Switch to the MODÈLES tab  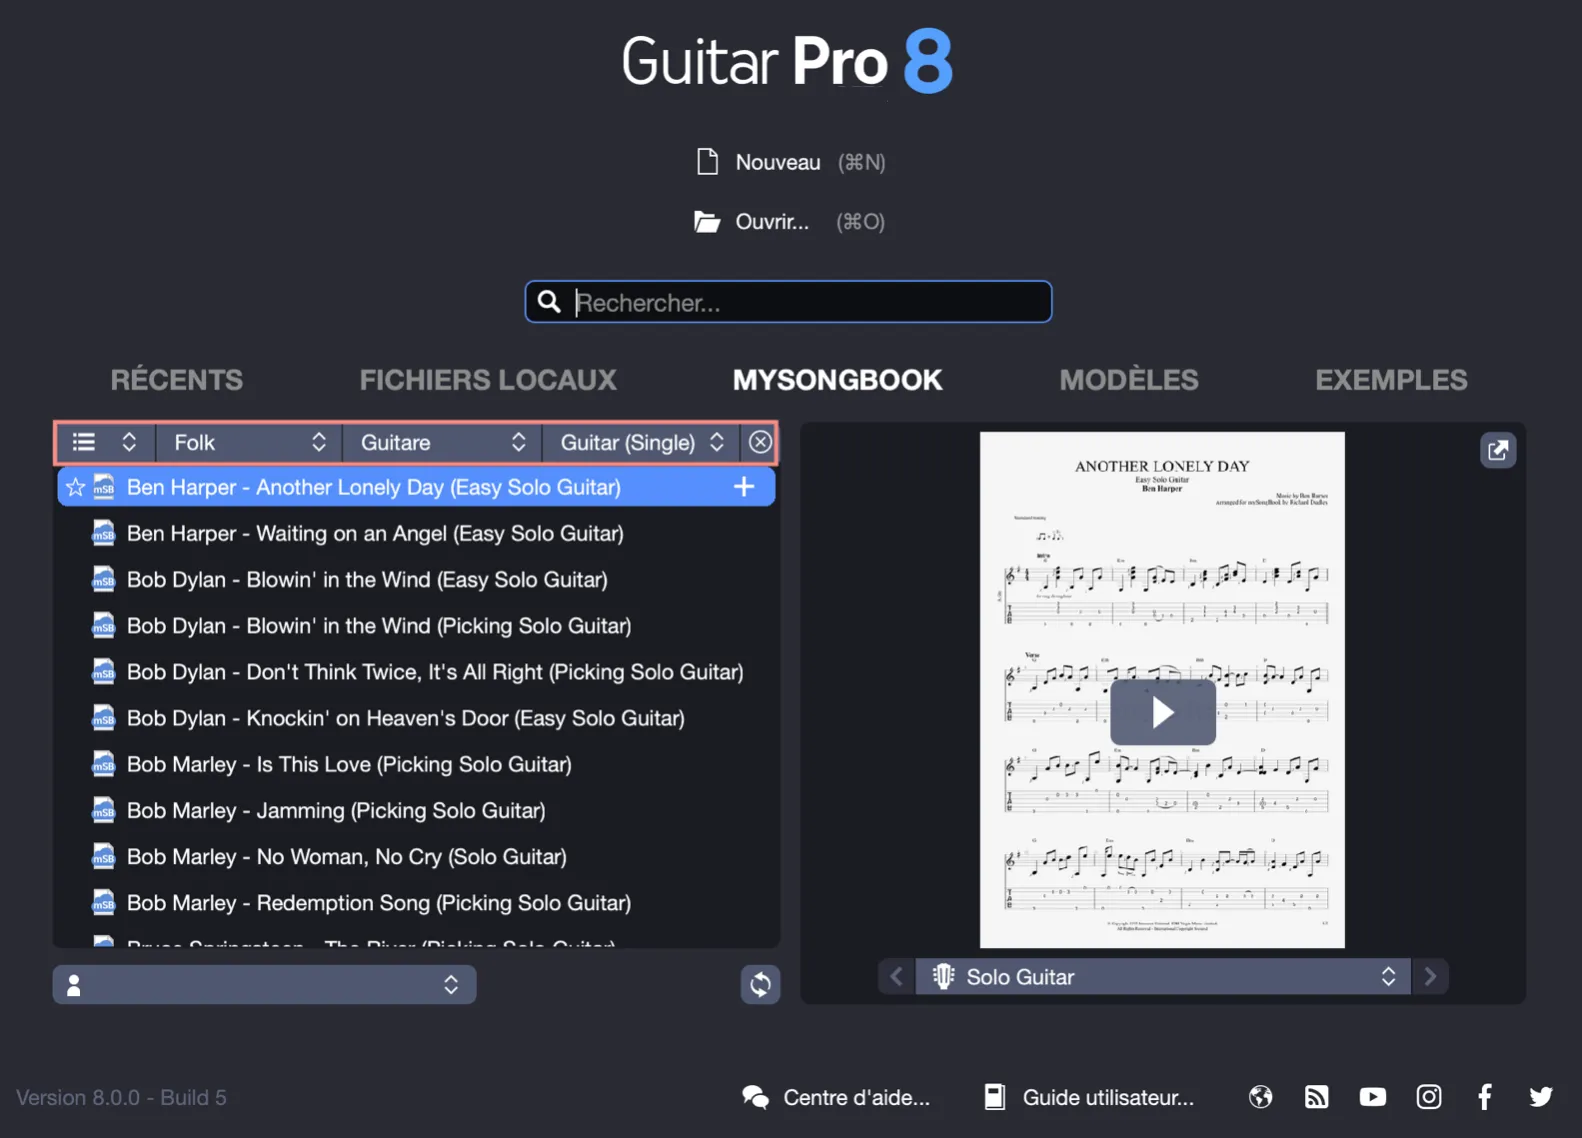click(x=1128, y=380)
